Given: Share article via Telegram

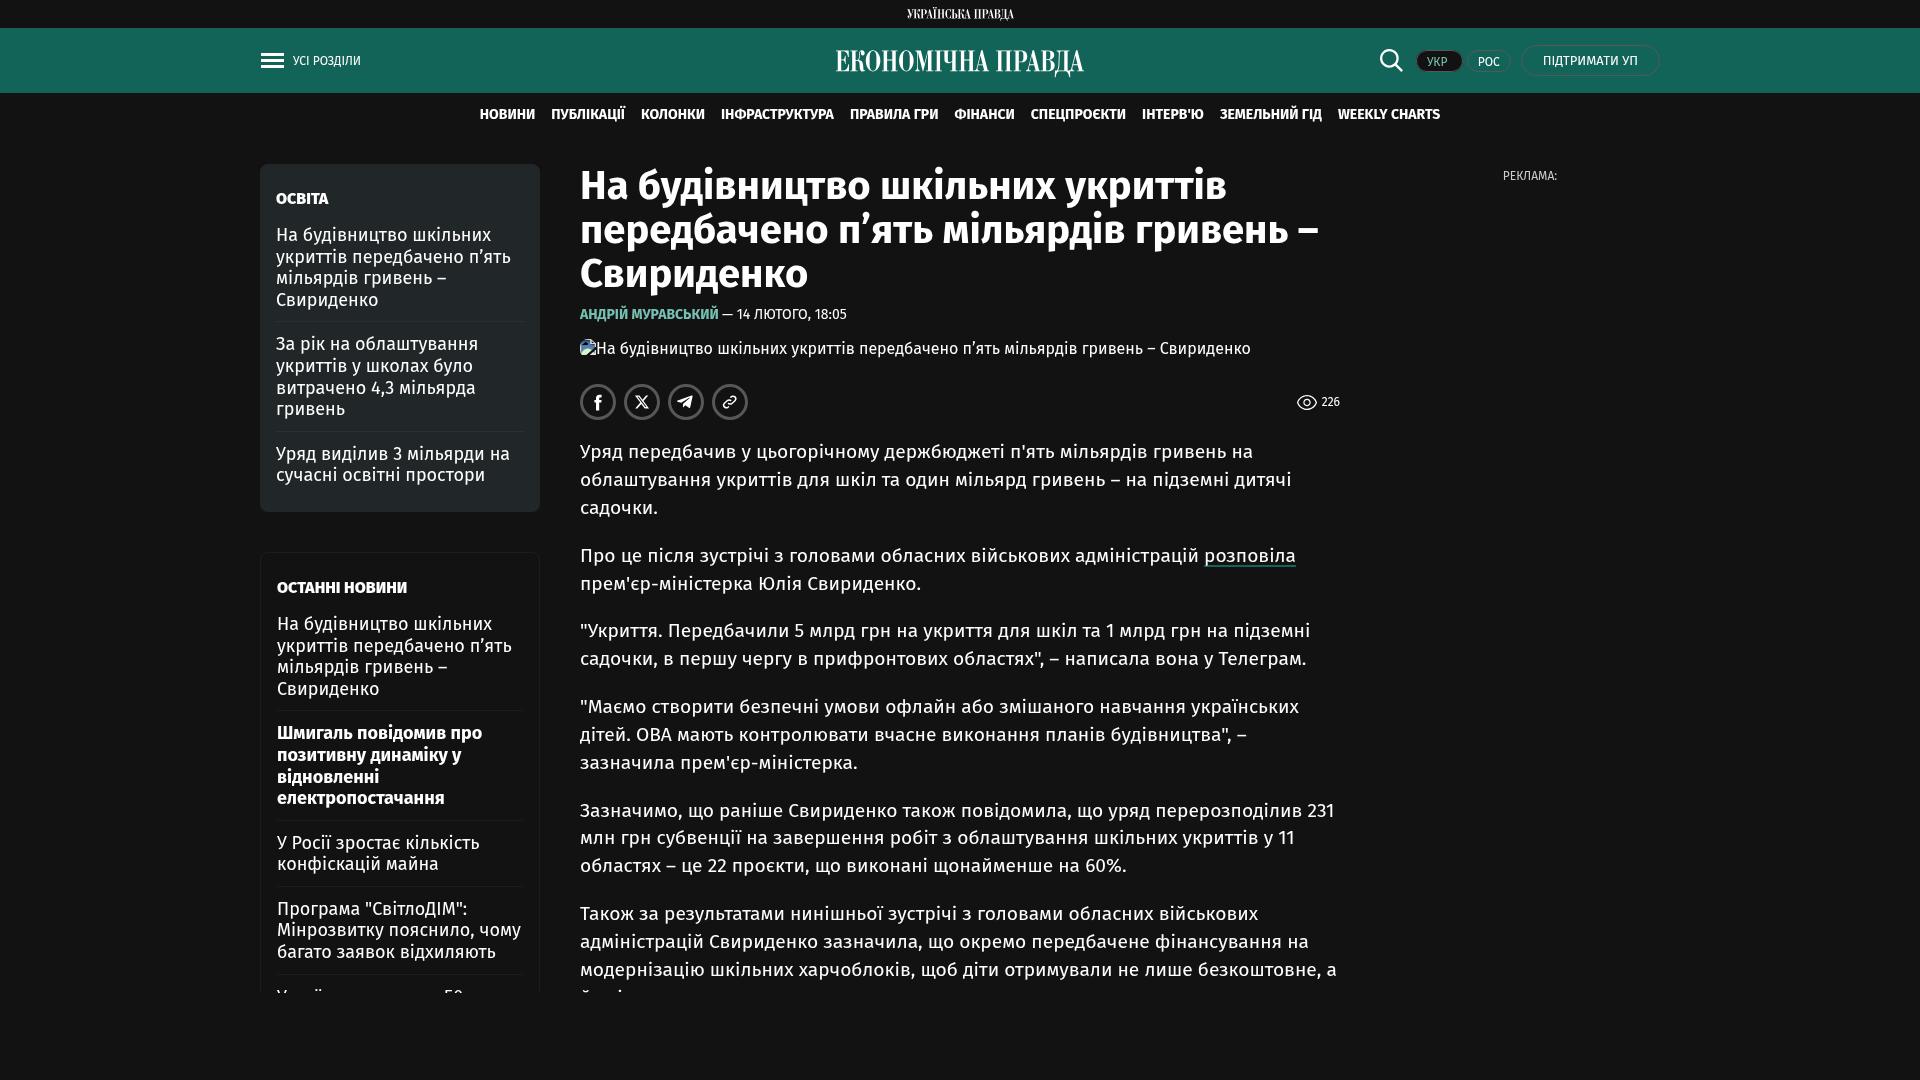Looking at the screenshot, I should (686, 402).
